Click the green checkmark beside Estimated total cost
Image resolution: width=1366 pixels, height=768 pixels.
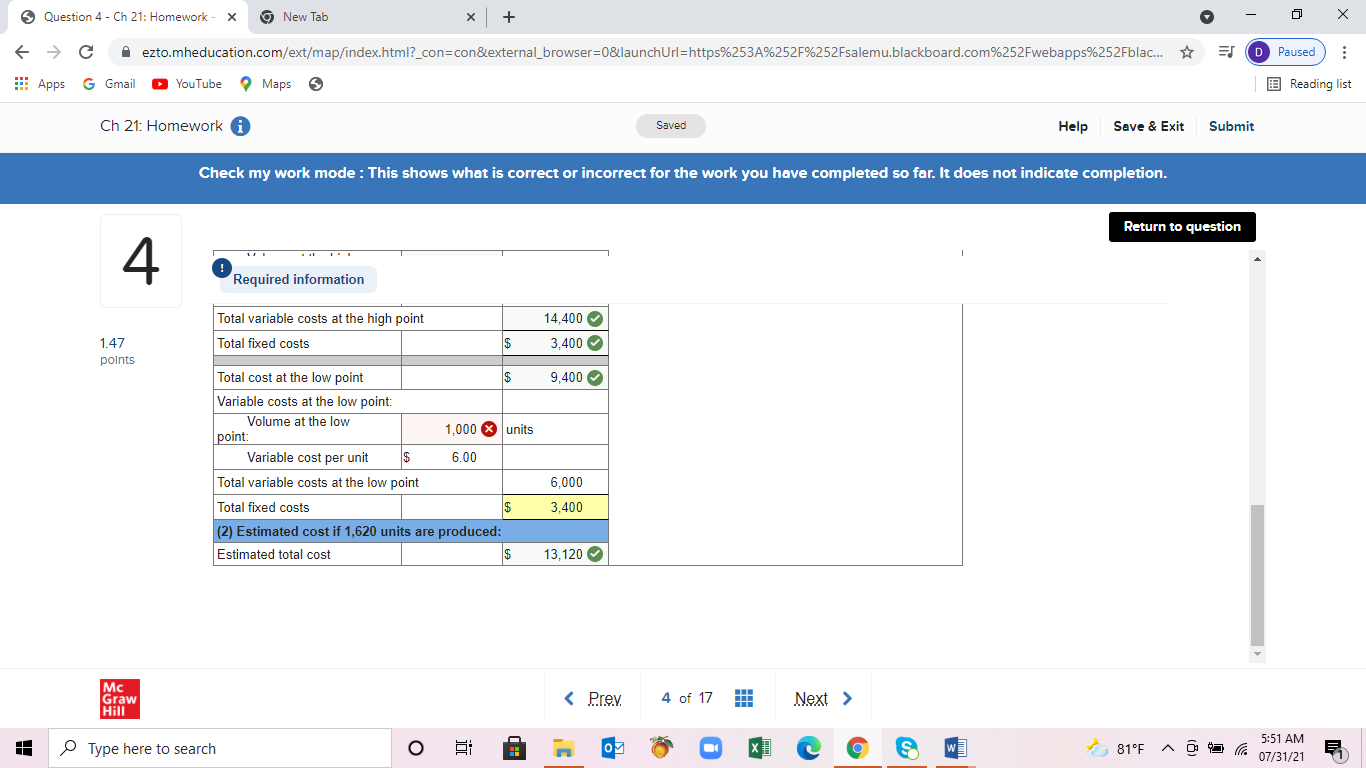pos(593,553)
